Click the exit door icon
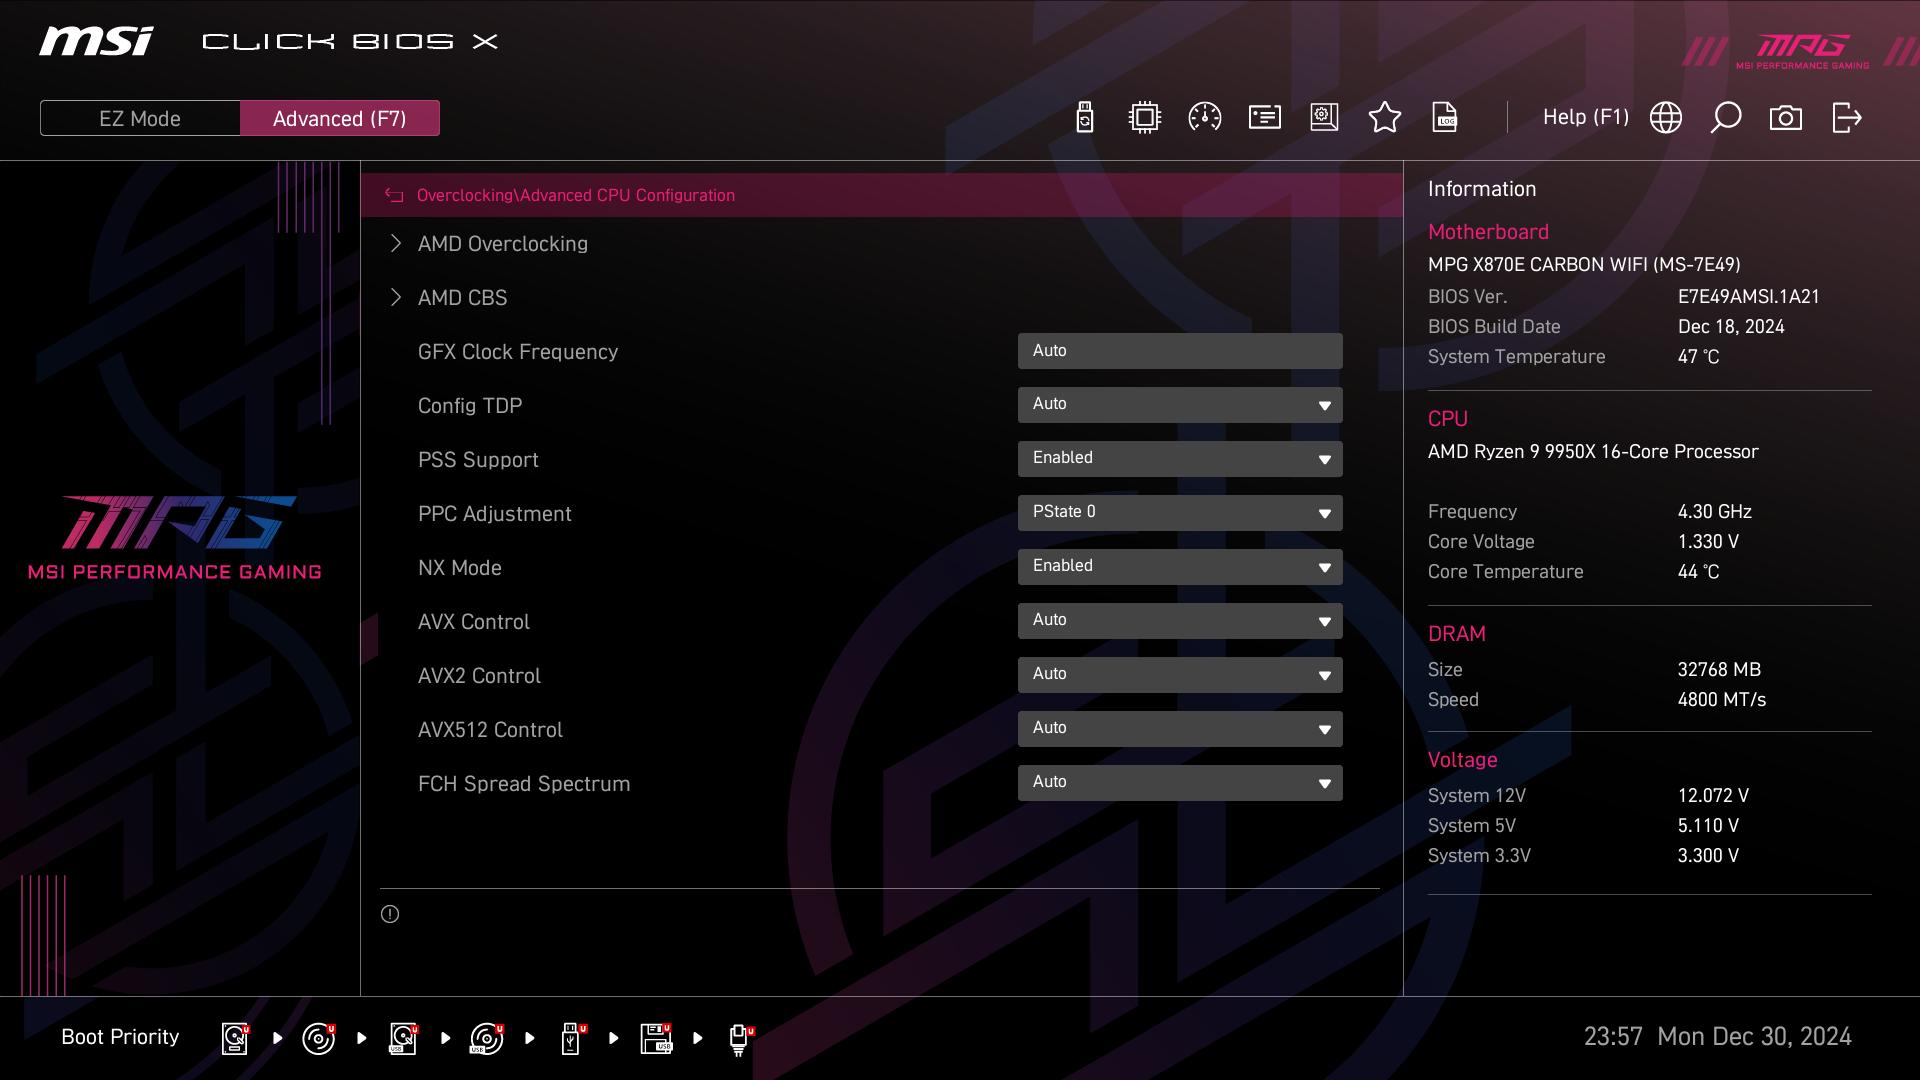The width and height of the screenshot is (1920, 1080). coord(1846,118)
